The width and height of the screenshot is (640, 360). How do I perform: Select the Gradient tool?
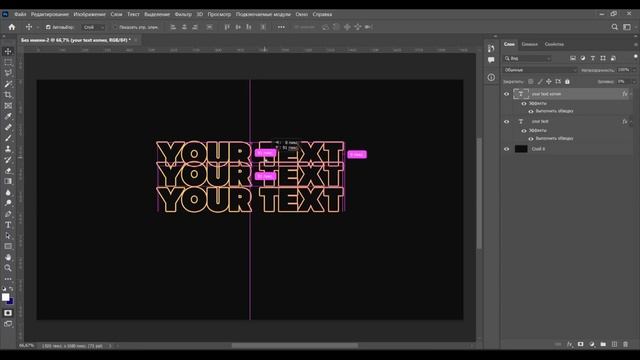point(8,181)
